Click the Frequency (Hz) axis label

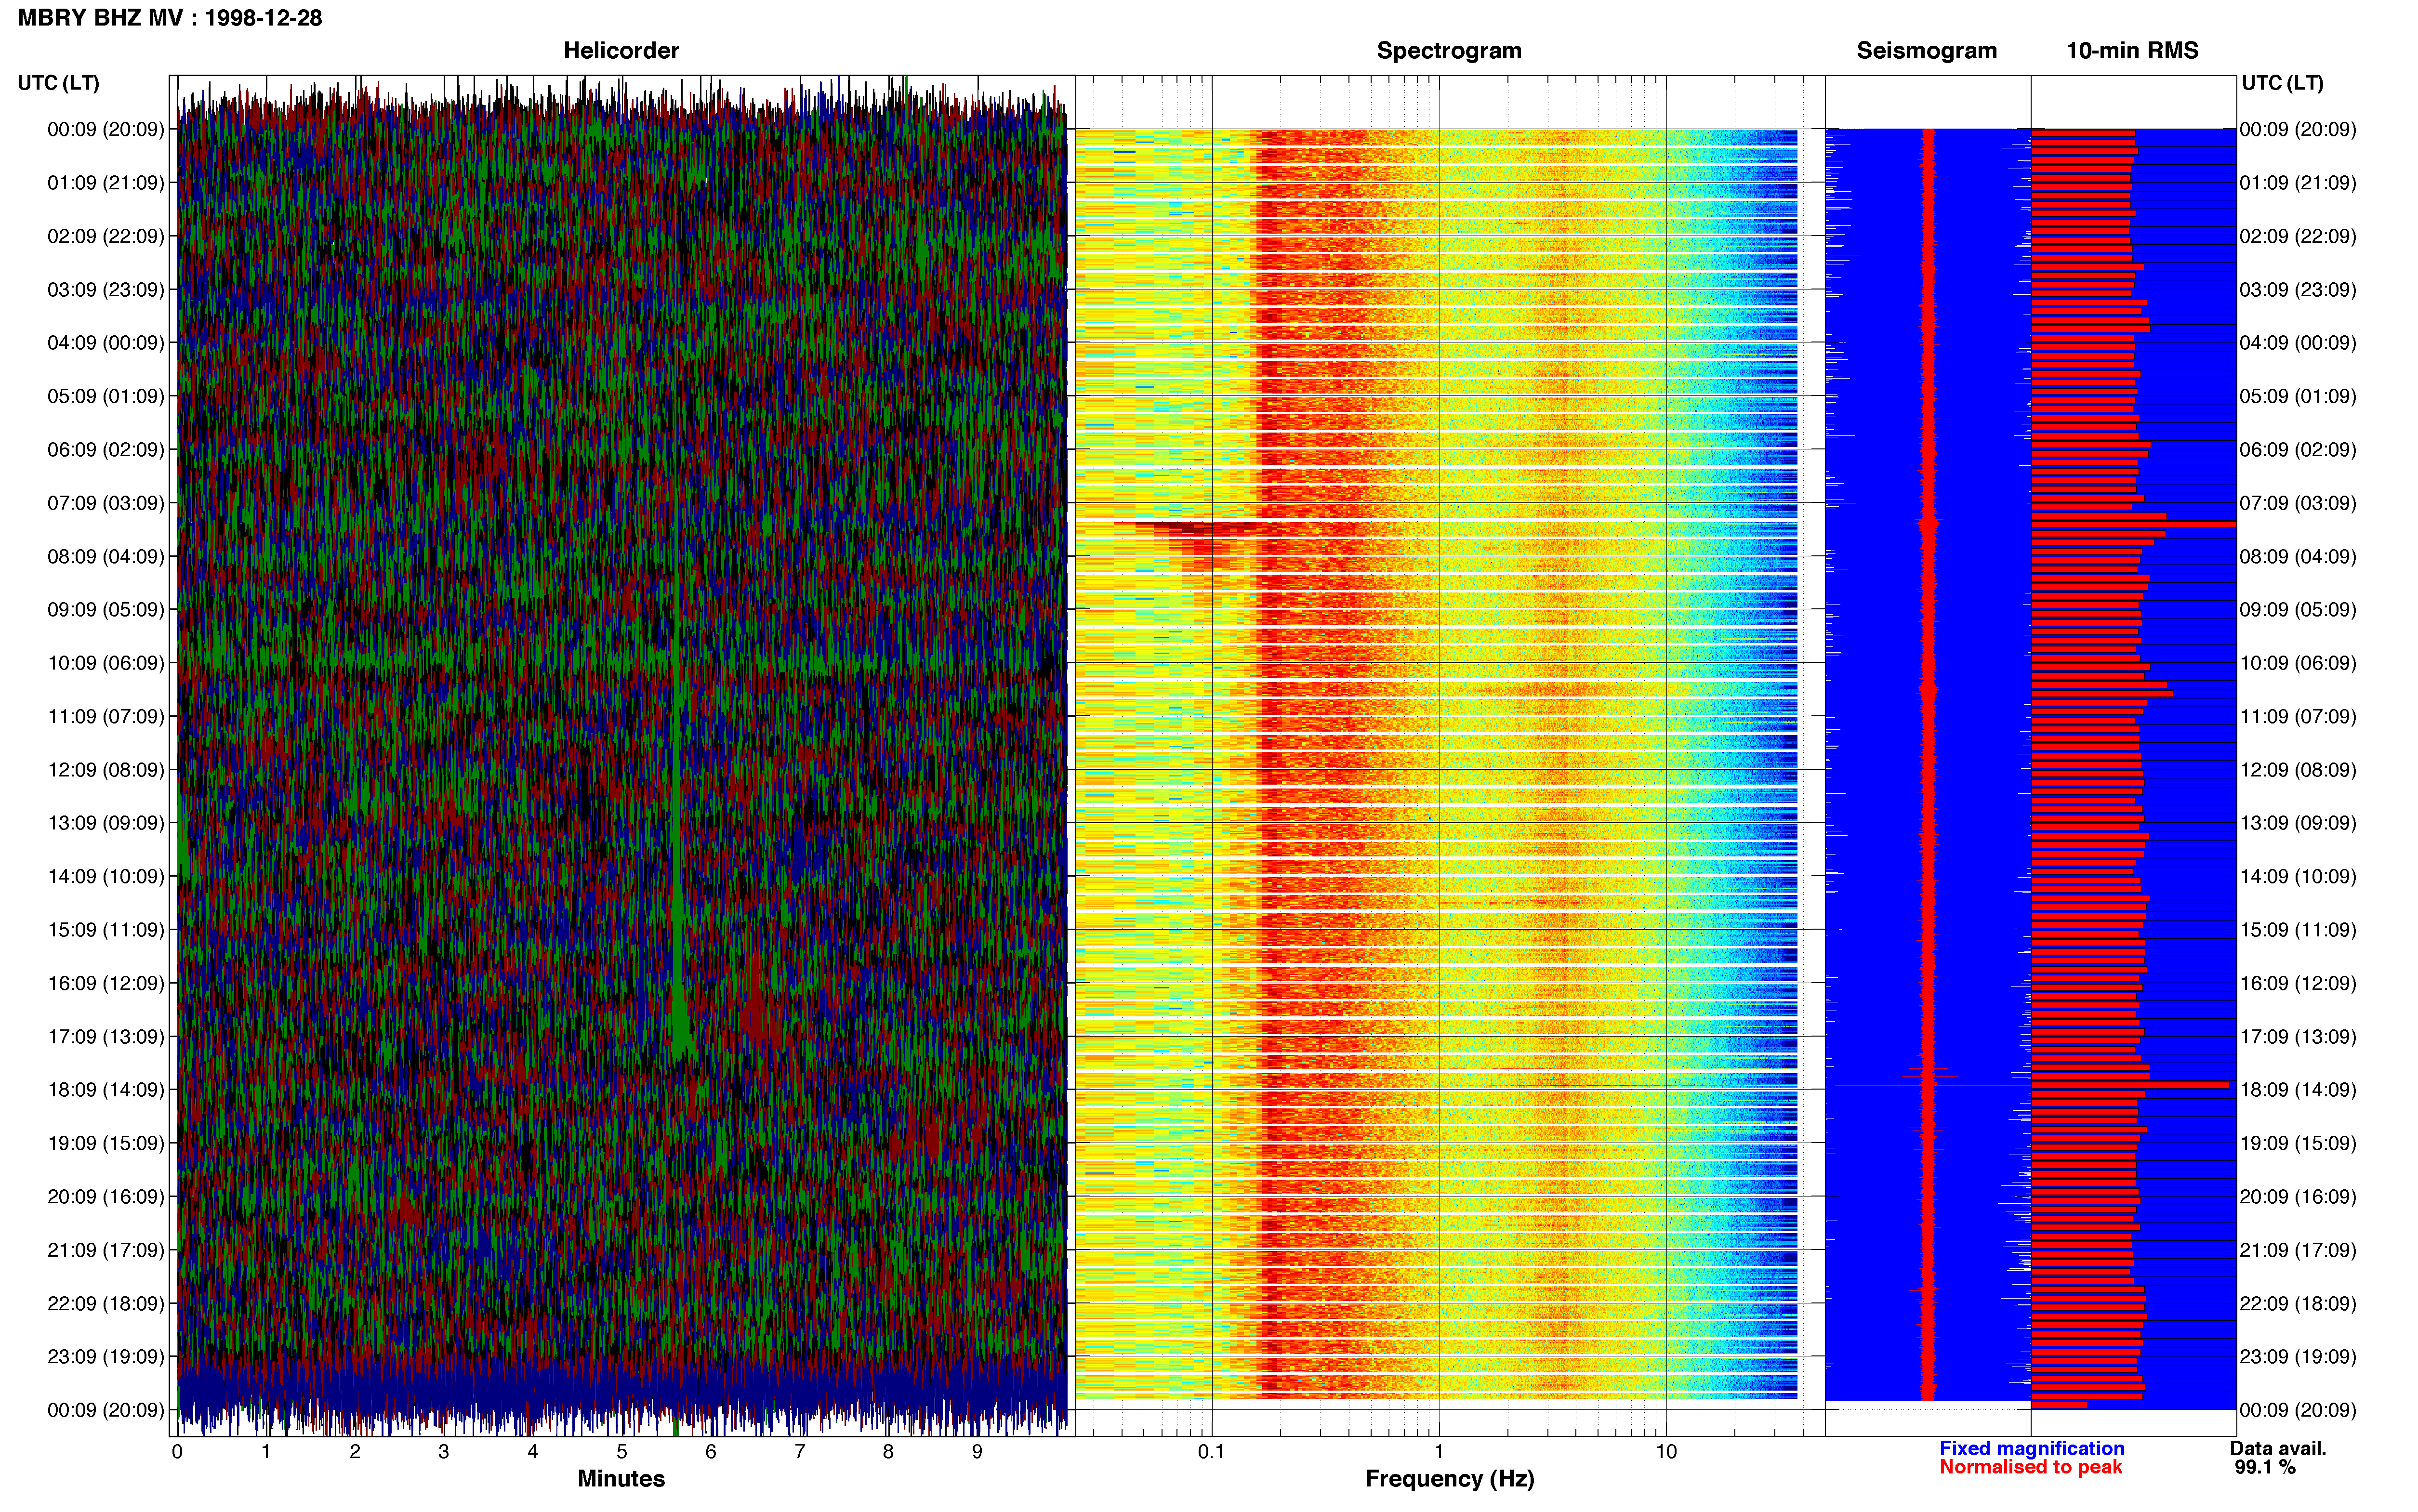(x=1449, y=1479)
